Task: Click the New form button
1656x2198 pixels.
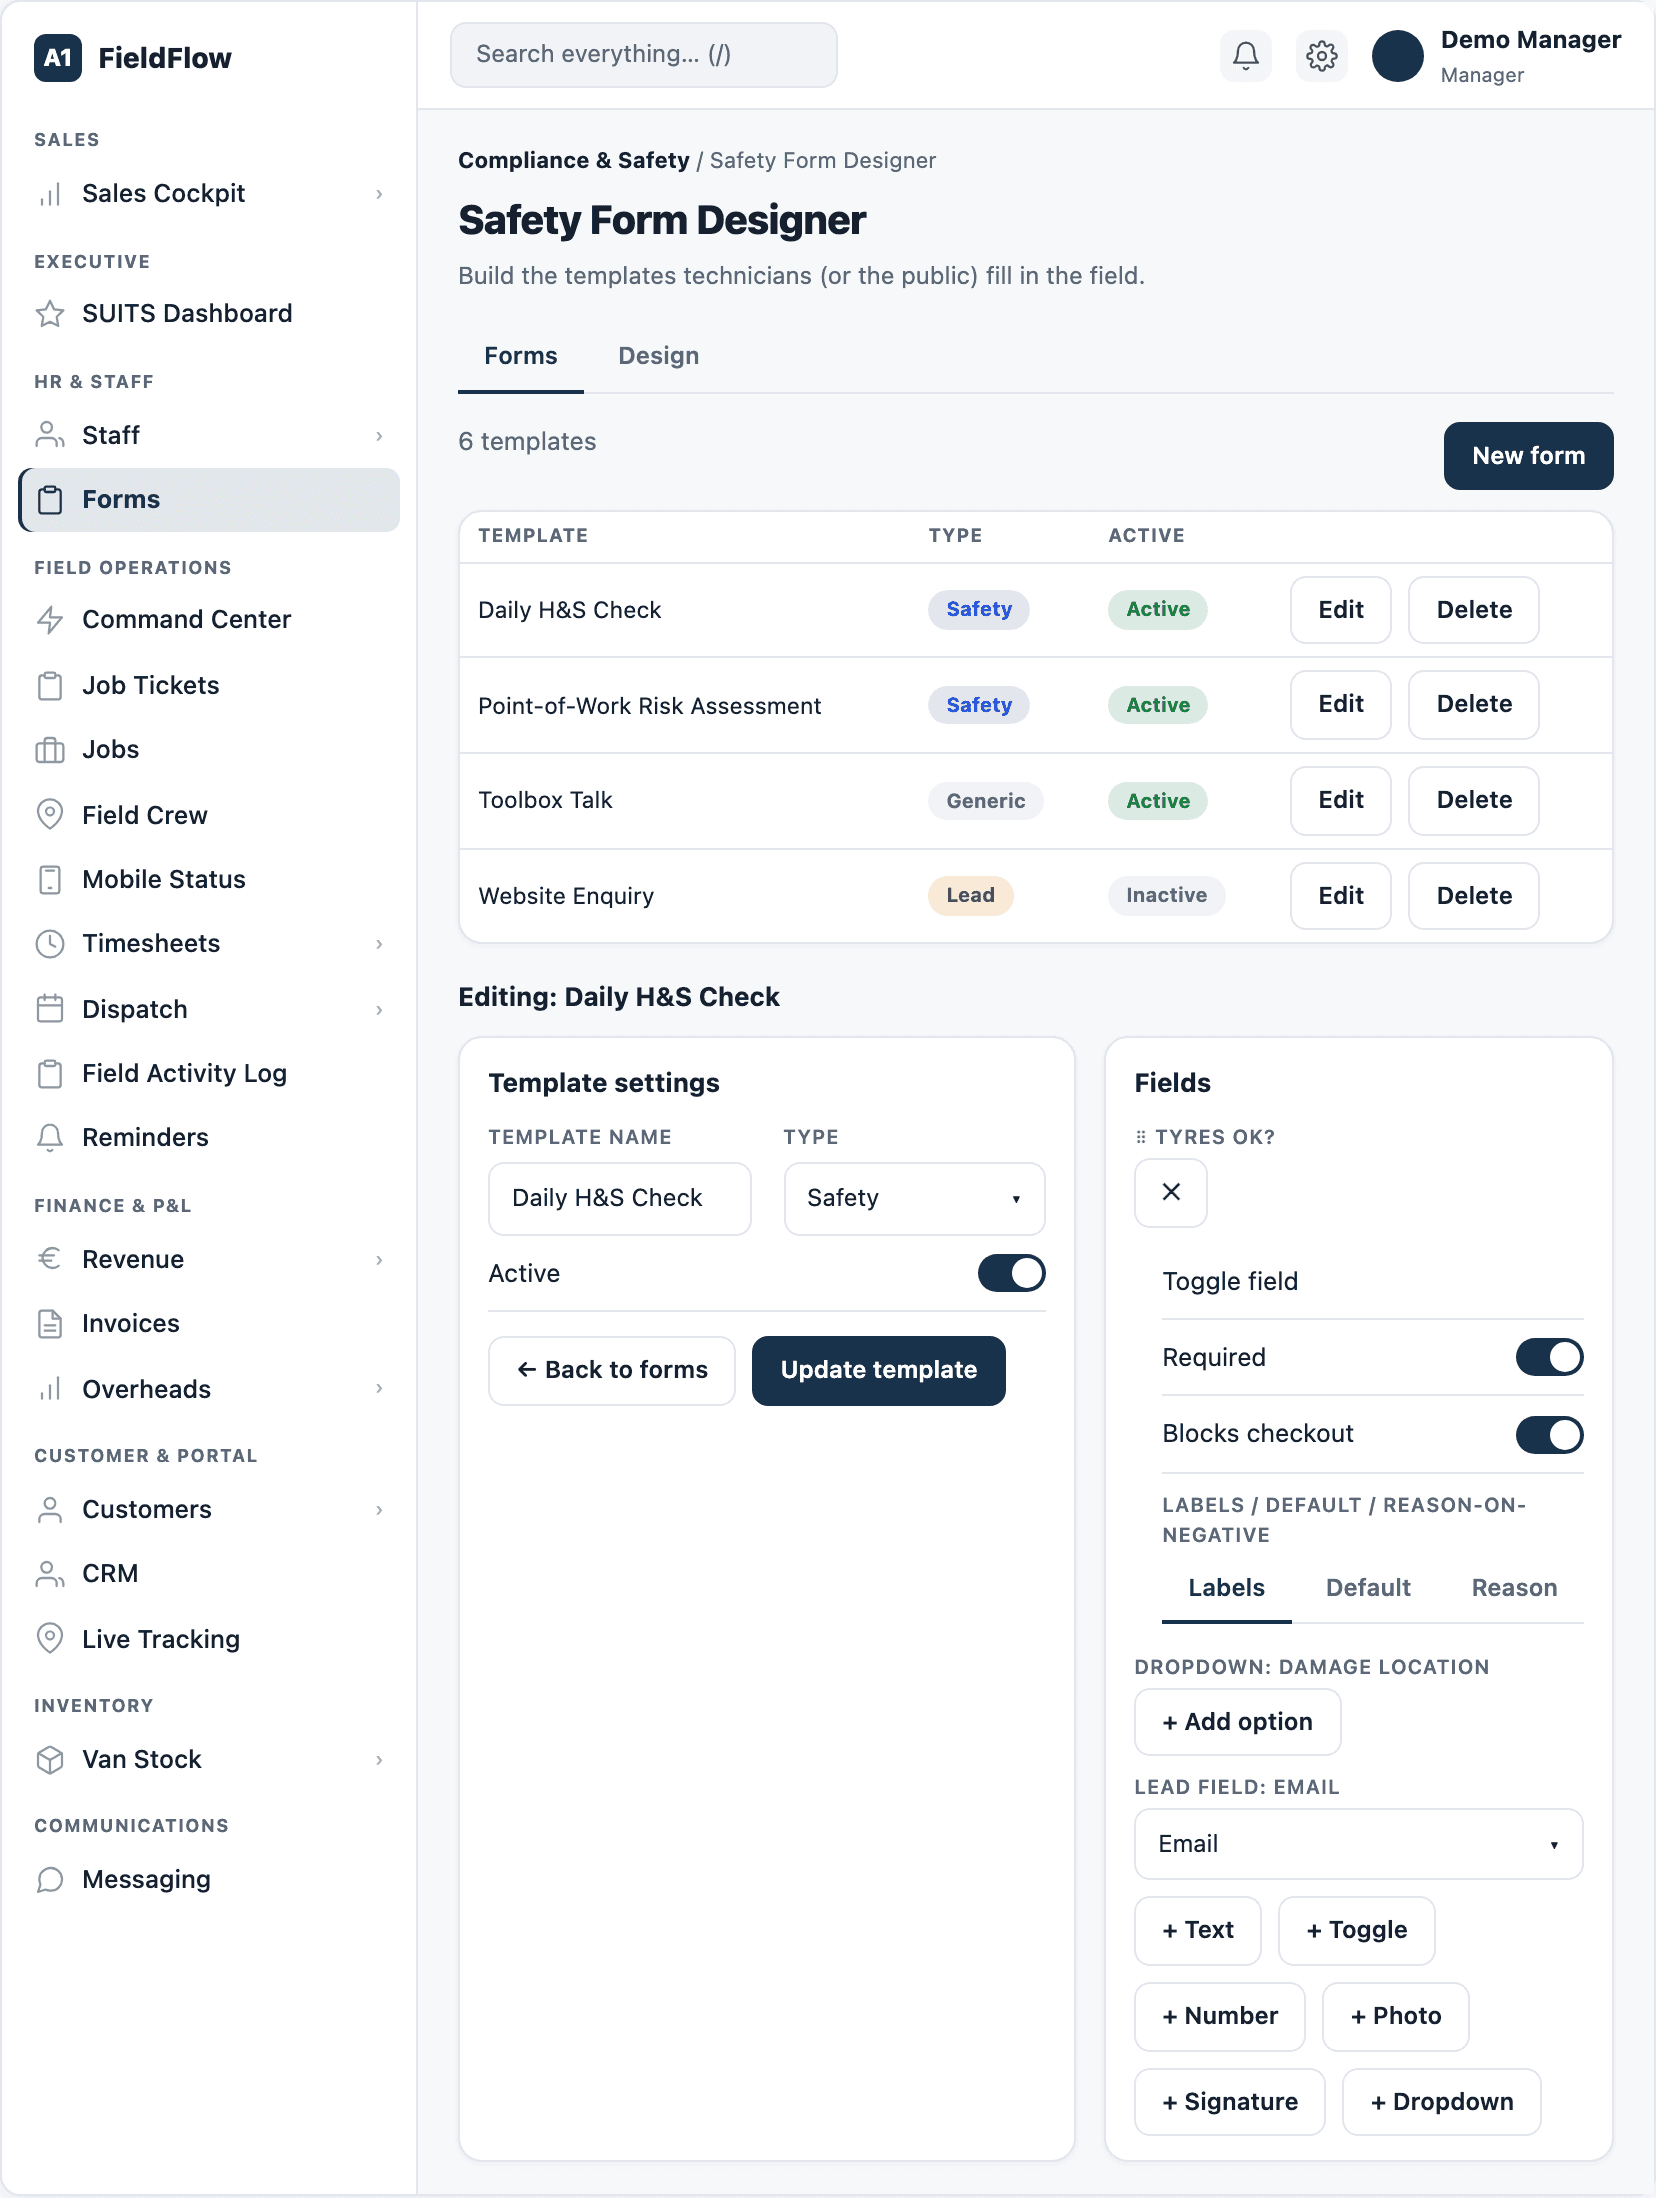Action: pos(1528,456)
